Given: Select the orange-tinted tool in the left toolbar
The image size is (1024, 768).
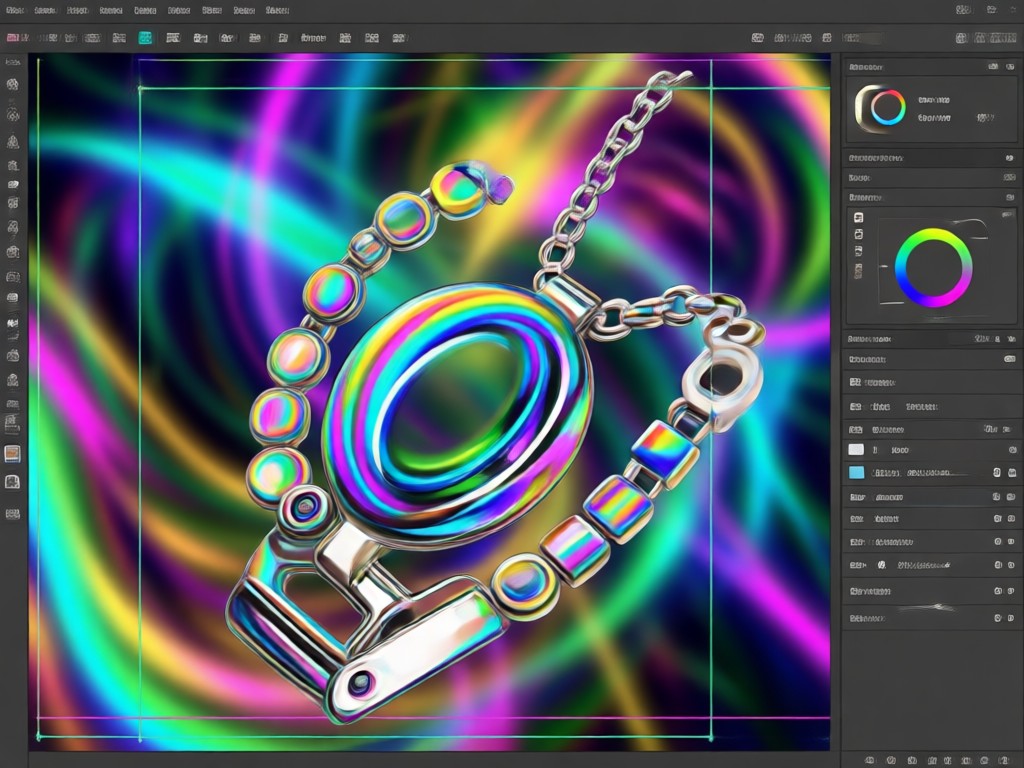Looking at the screenshot, I should tap(12, 453).
